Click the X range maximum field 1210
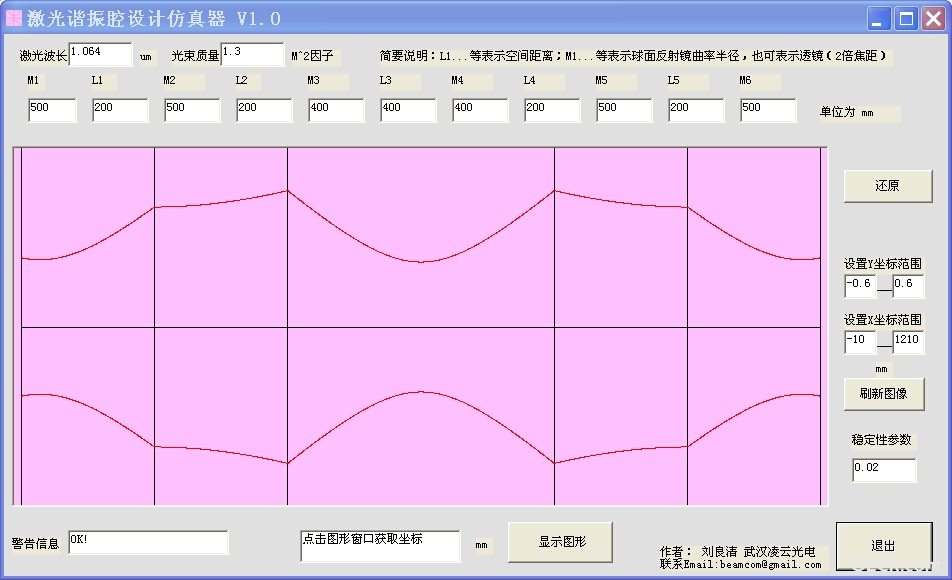This screenshot has width=952, height=580. 908,342
